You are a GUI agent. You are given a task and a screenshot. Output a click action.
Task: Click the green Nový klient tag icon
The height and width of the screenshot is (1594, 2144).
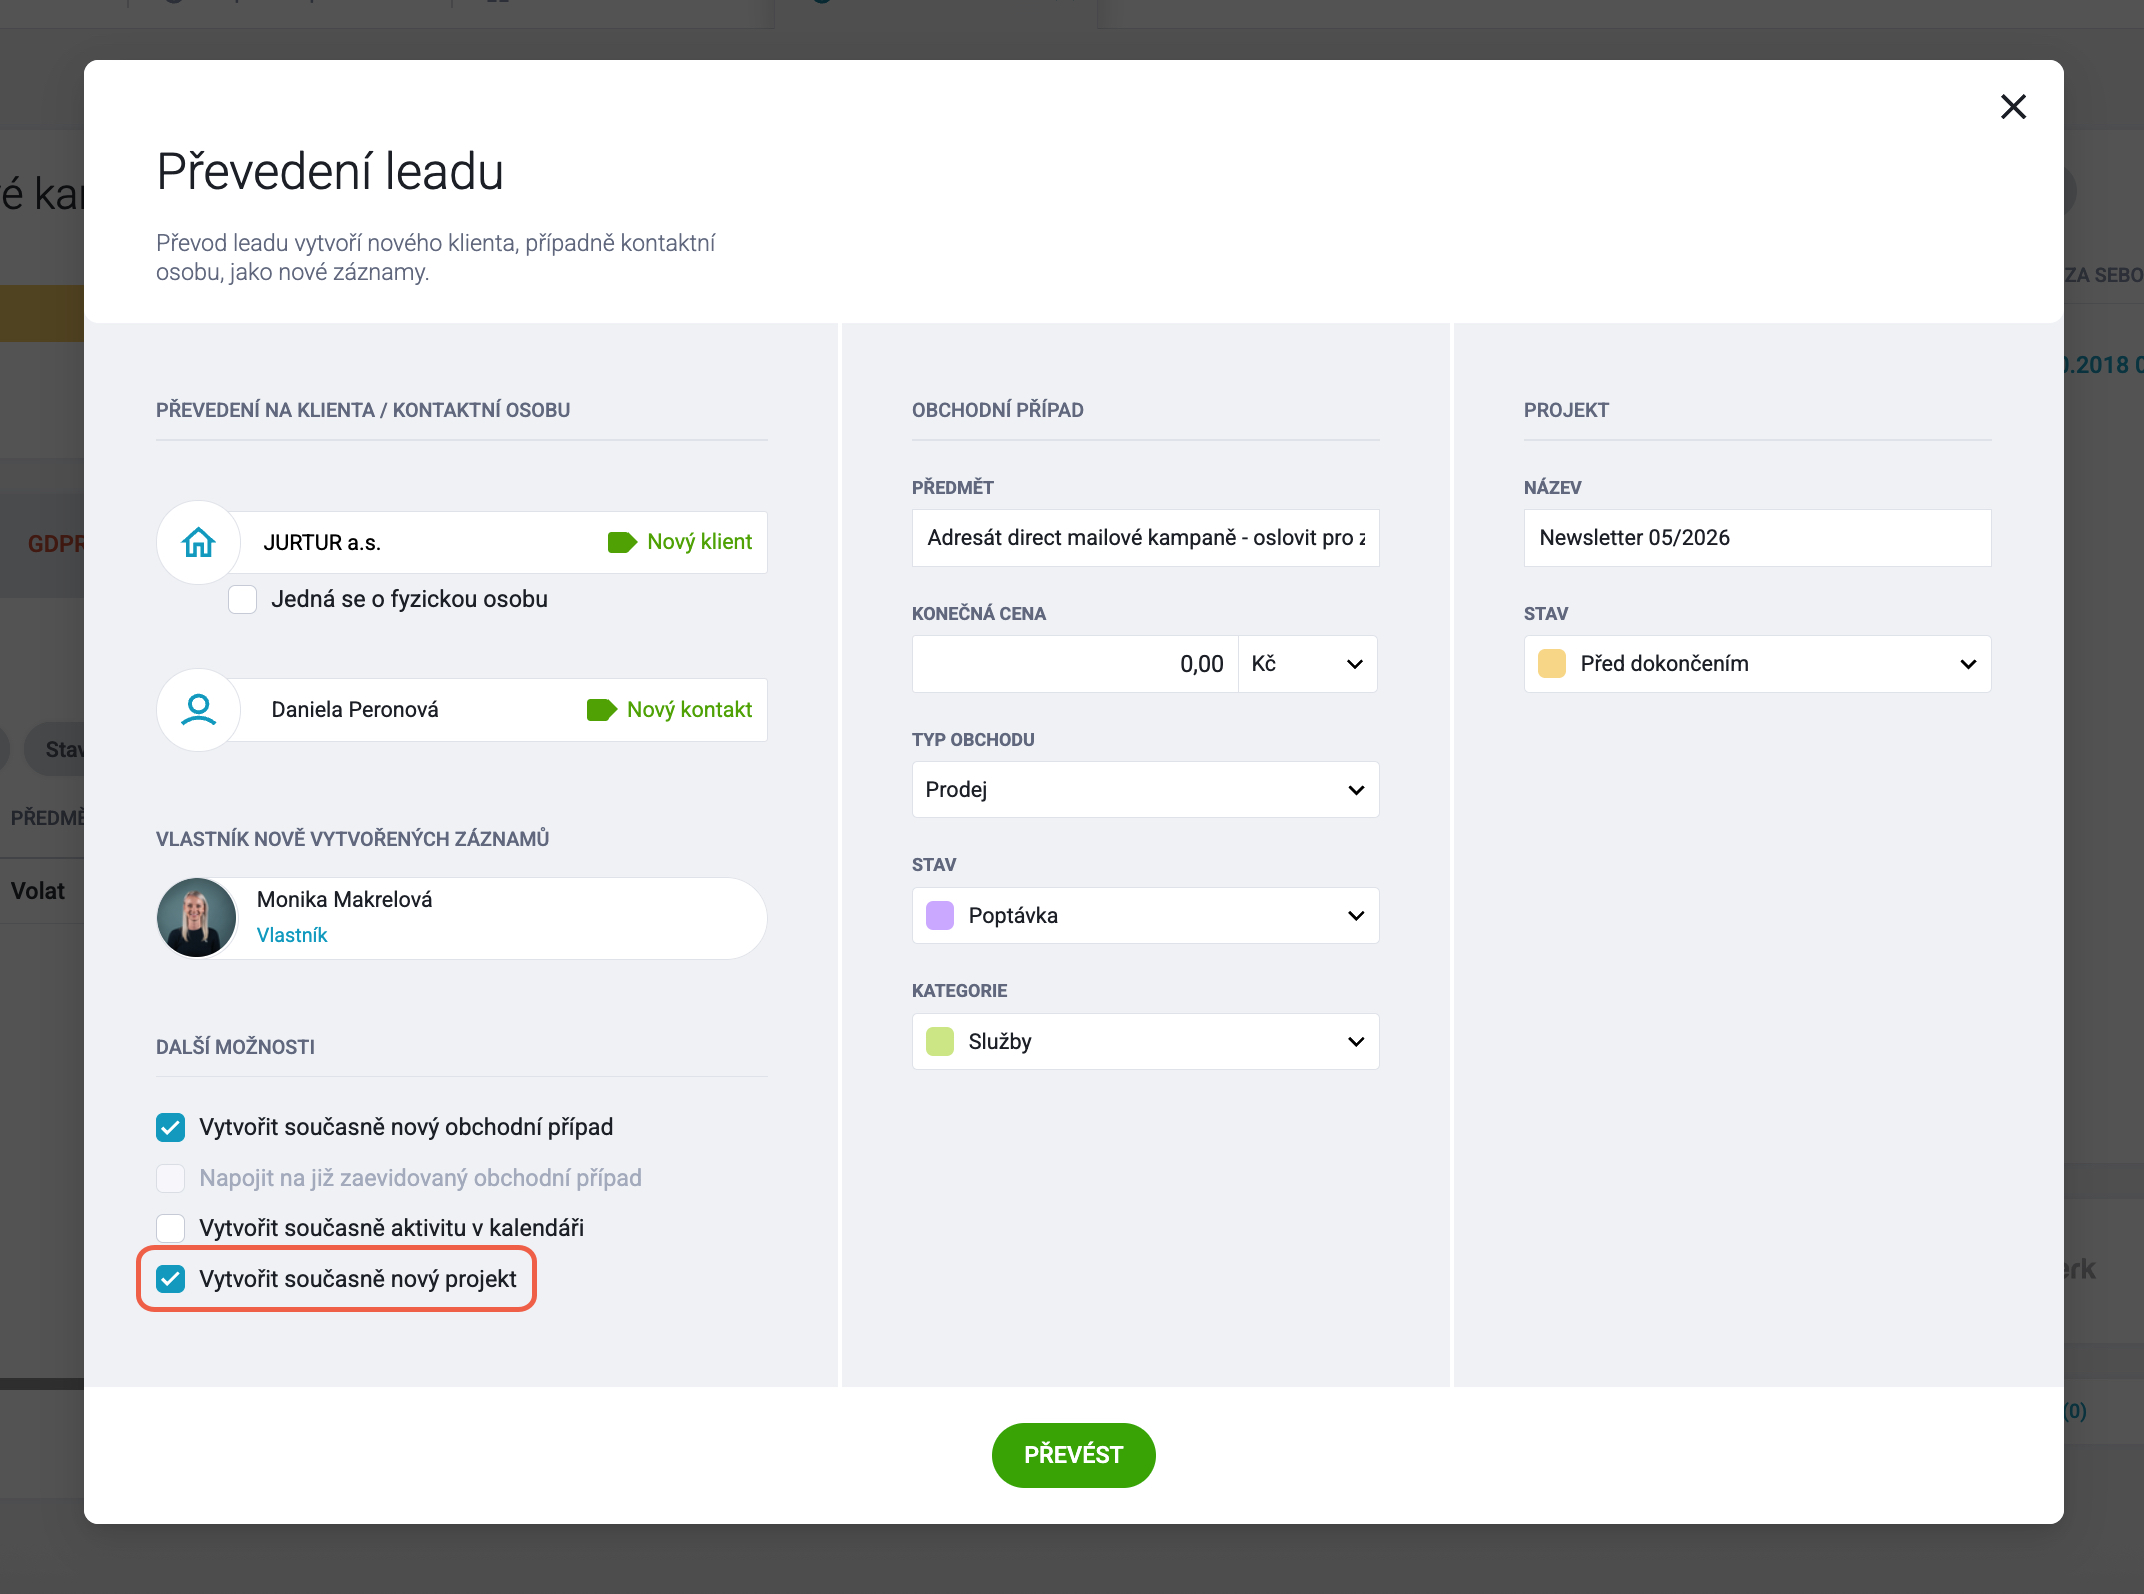tap(622, 542)
